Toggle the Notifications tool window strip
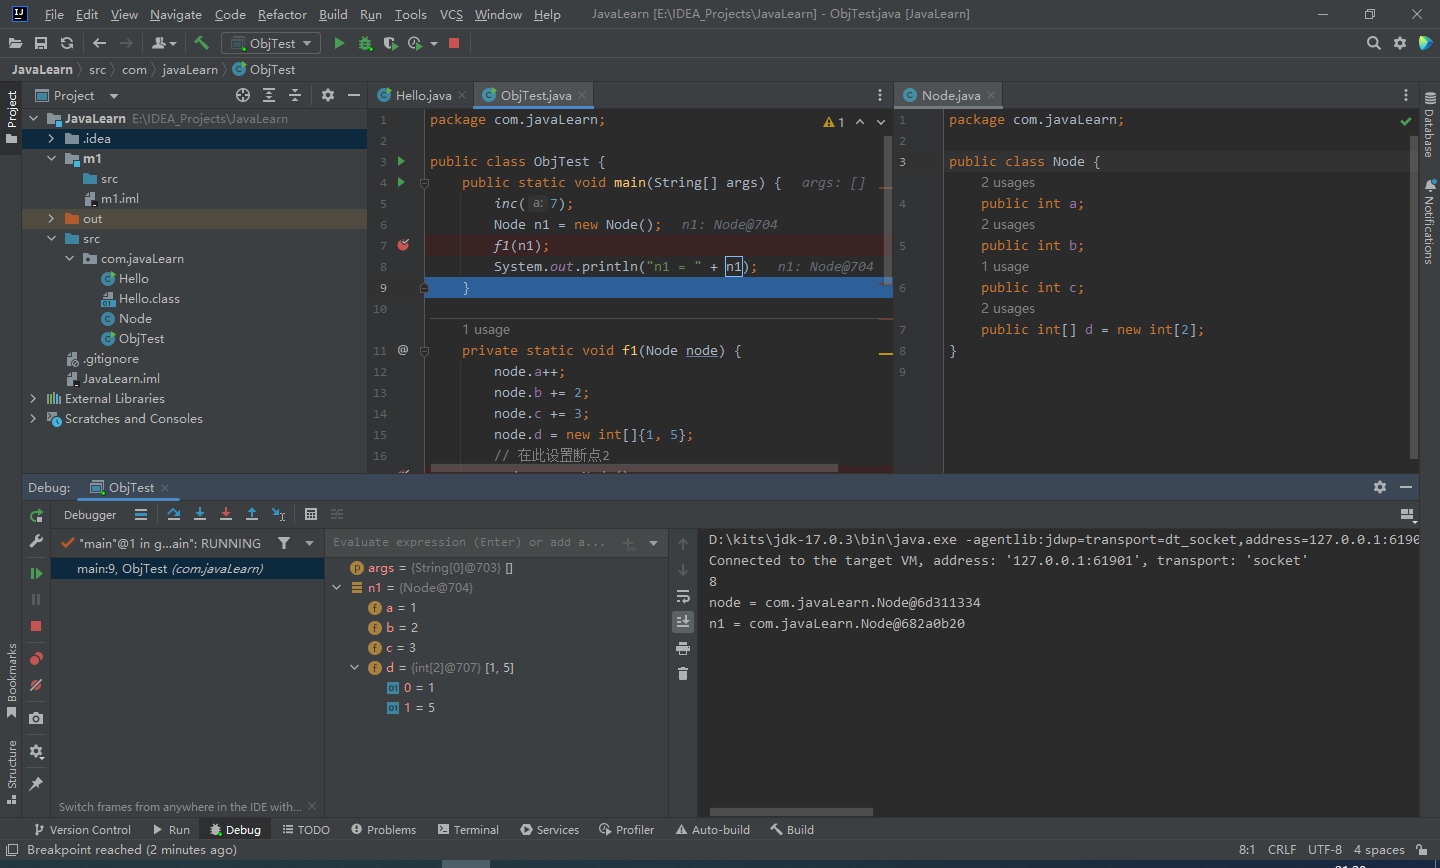The image size is (1440, 868). [1429, 222]
